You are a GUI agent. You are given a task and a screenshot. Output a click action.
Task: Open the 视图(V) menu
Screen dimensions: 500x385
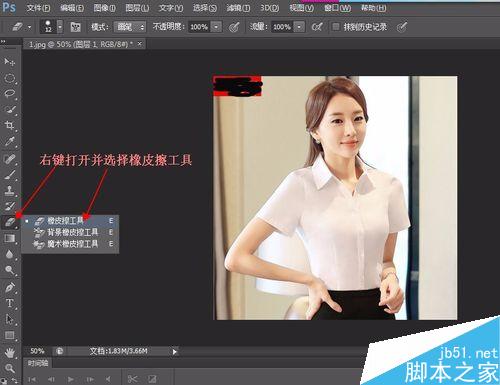pyautogui.click(x=301, y=7)
